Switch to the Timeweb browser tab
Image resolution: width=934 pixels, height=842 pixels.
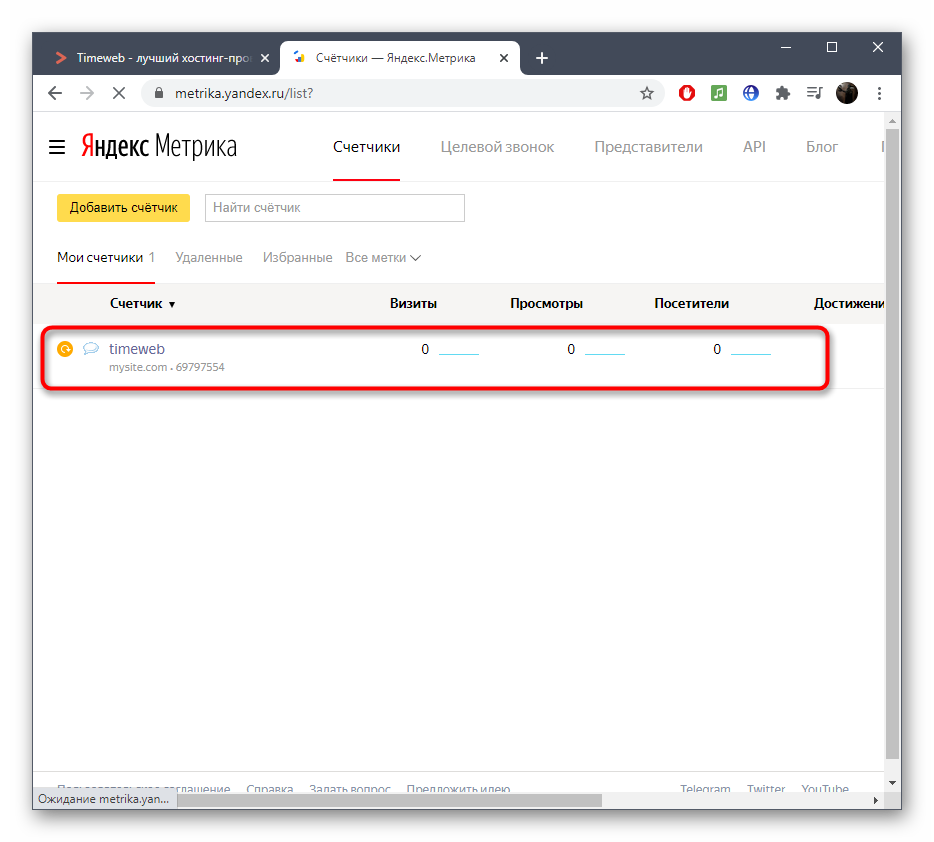click(157, 58)
